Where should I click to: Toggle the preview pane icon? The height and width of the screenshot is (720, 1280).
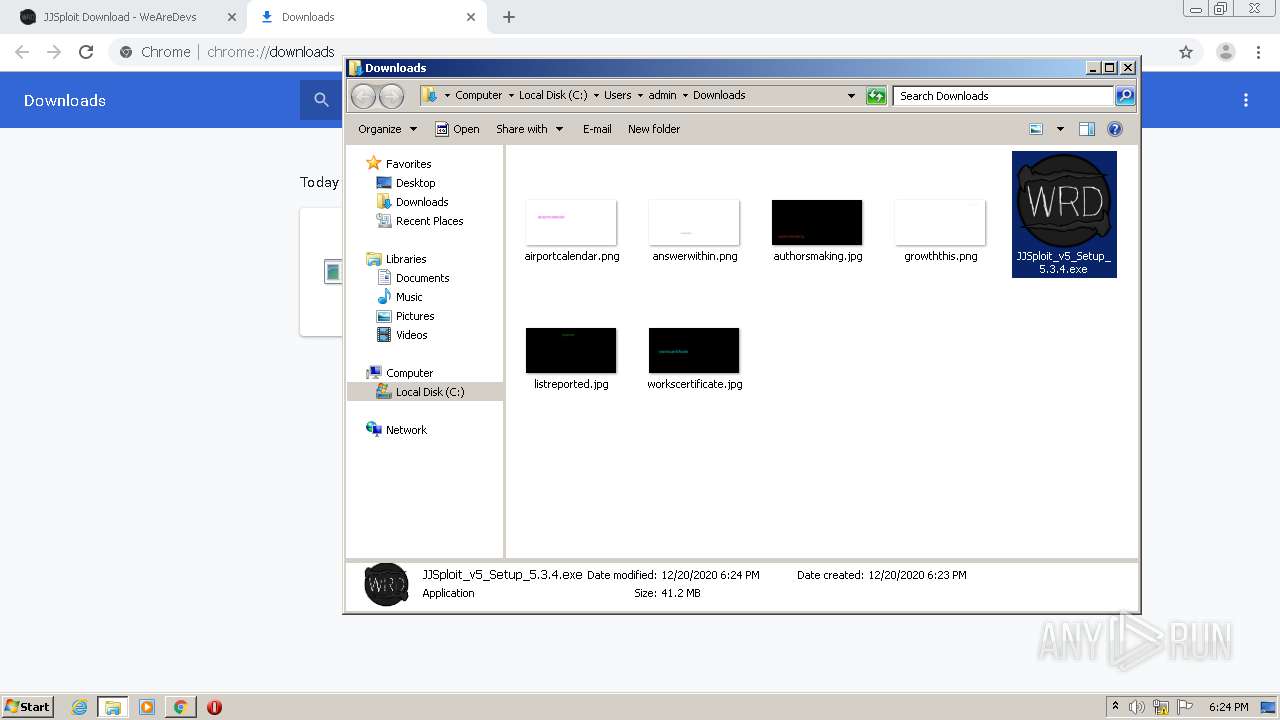[1087, 129]
